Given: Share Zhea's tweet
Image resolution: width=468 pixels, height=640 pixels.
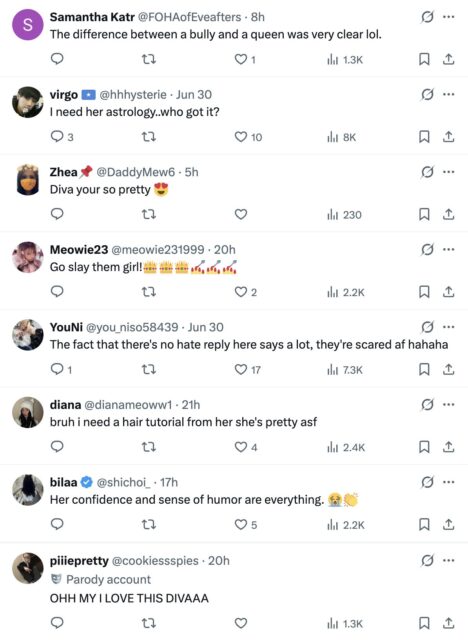Looking at the screenshot, I should (448, 214).
